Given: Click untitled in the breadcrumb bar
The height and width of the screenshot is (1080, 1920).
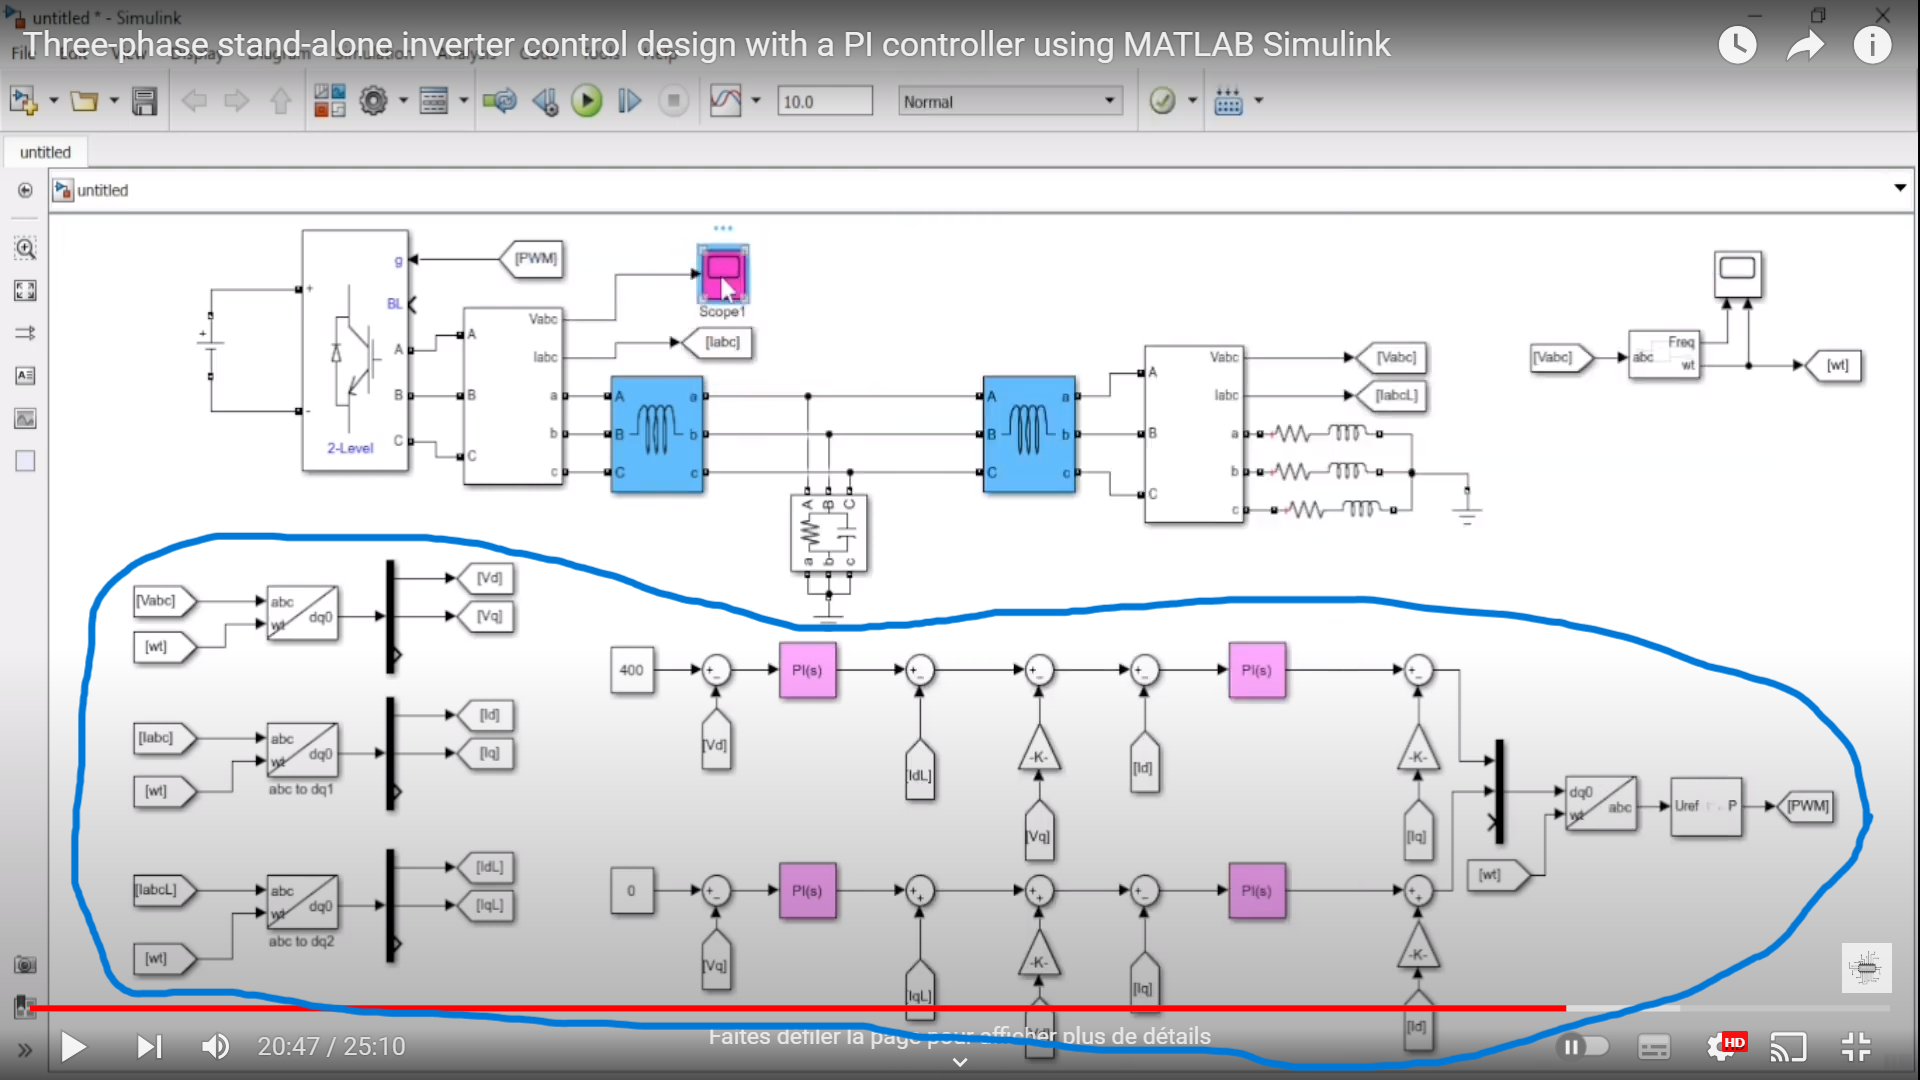Looking at the screenshot, I should pyautogui.click(x=102, y=190).
